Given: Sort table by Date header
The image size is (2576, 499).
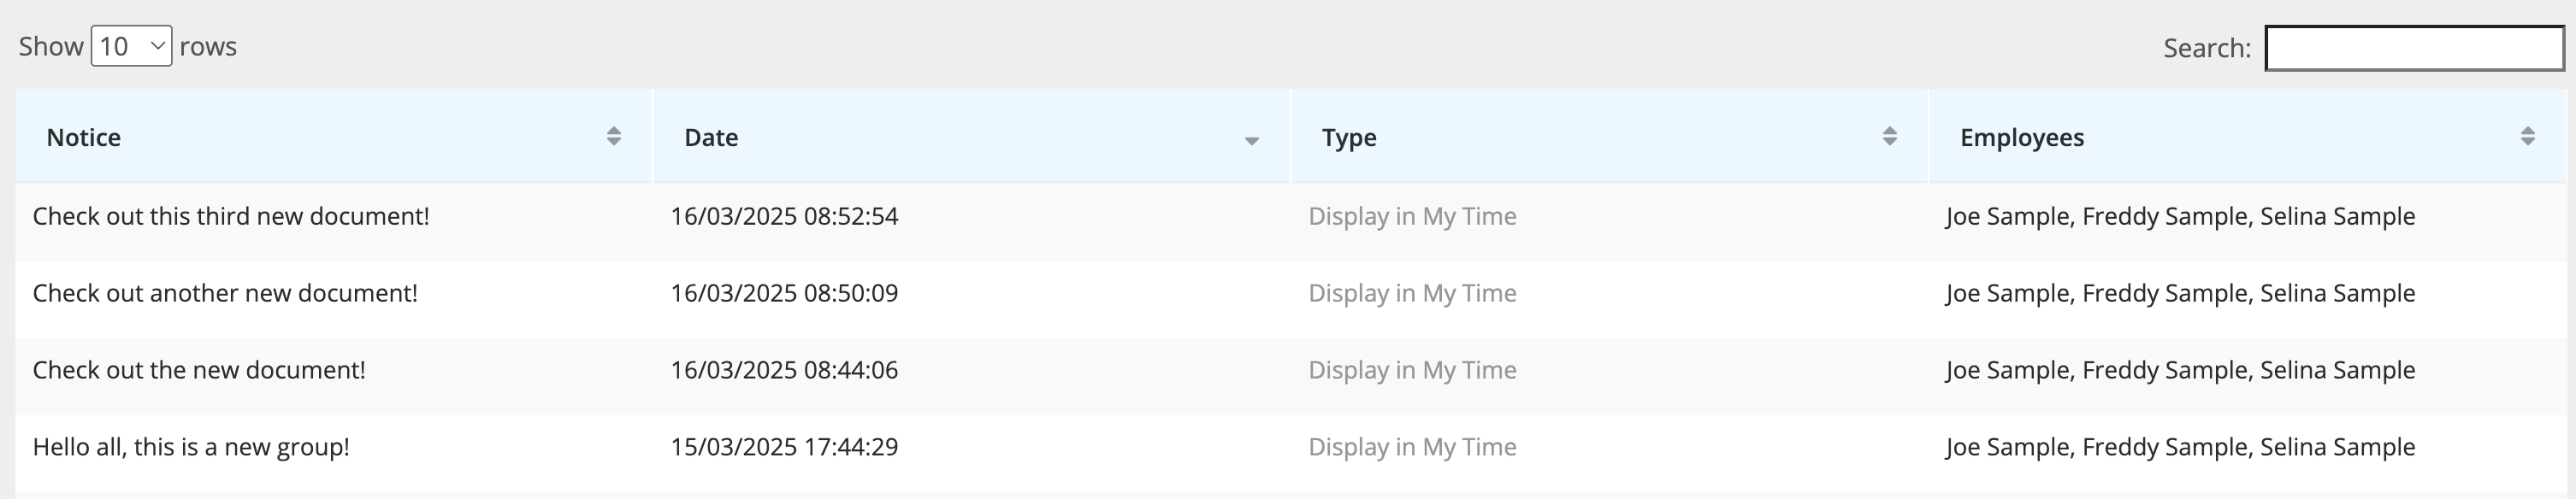Looking at the screenshot, I should click(x=711, y=138).
